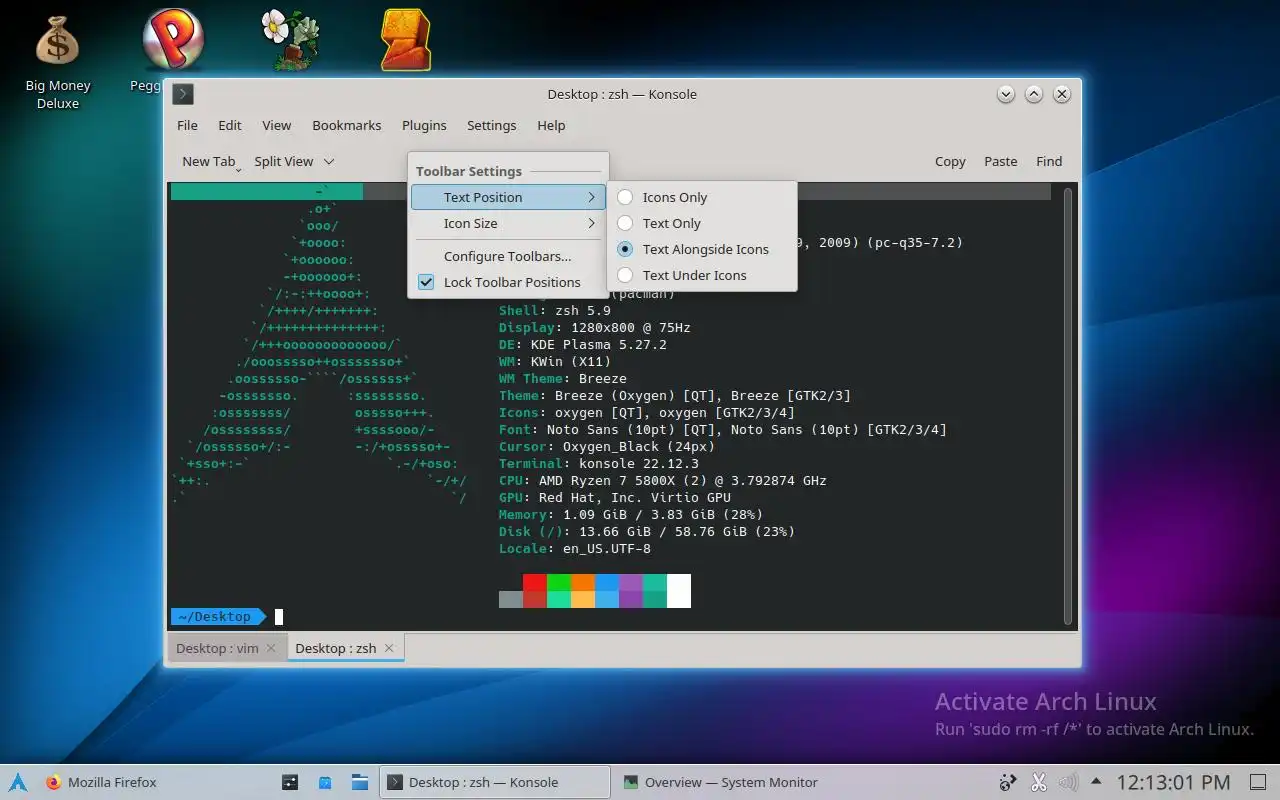Image resolution: width=1280 pixels, height=800 pixels.
Task: Click 'WM Theme: Breeze' line
Action: pyautogui.click(x=563, y=378)
